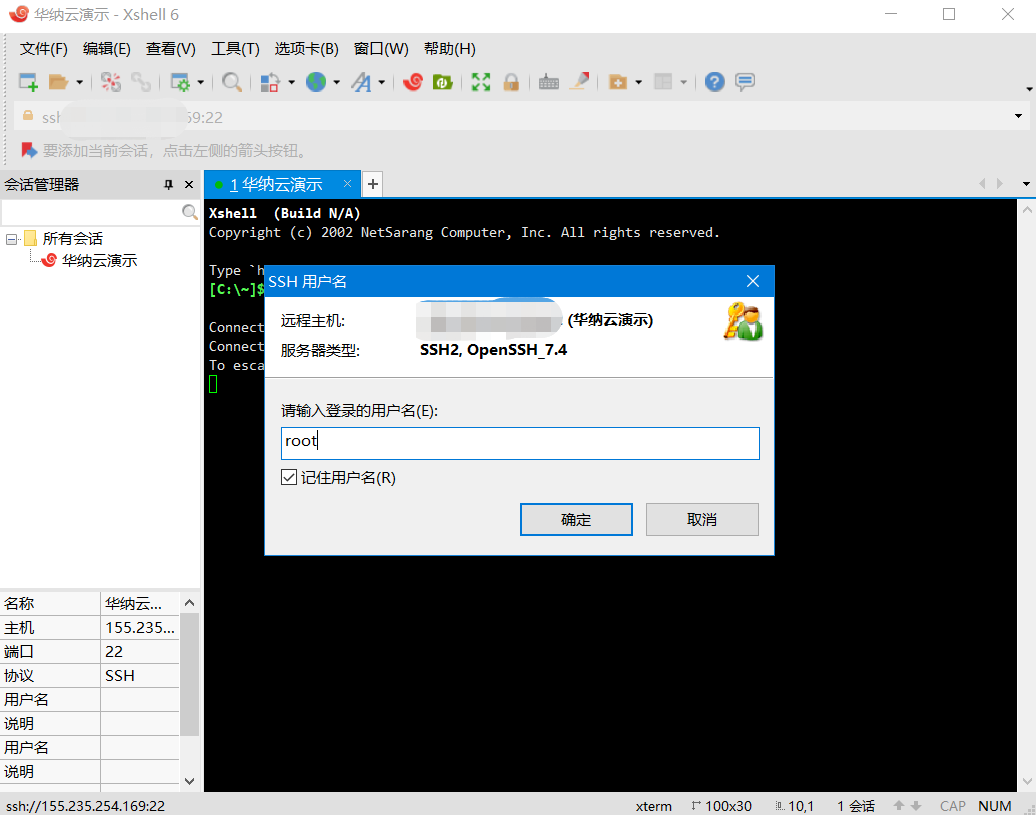Click the Encoding globe icon
Screen dimensions: 1036x815
click(316, 82)
